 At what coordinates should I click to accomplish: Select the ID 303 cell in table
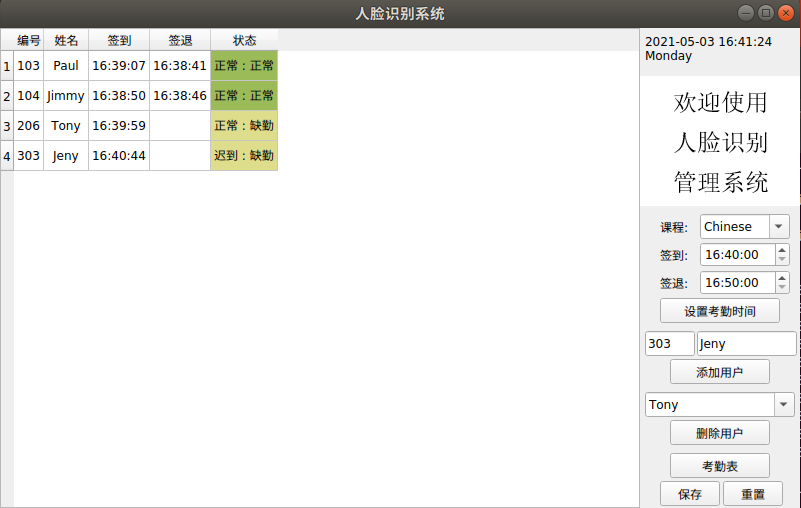tap(29, 156)
